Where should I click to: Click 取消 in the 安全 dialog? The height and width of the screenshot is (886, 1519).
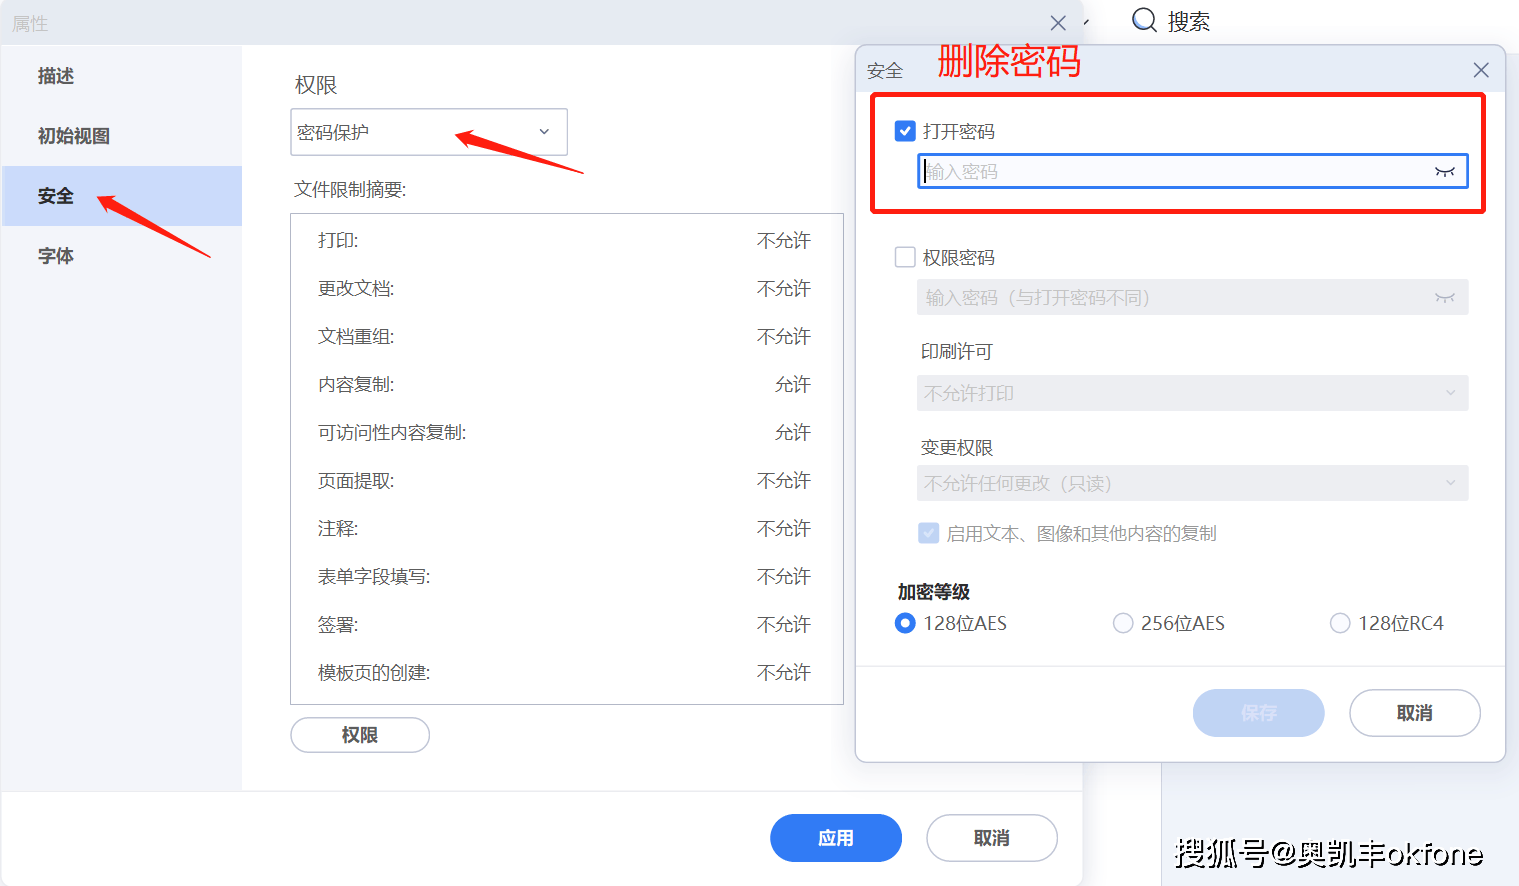click(1415, 713)
